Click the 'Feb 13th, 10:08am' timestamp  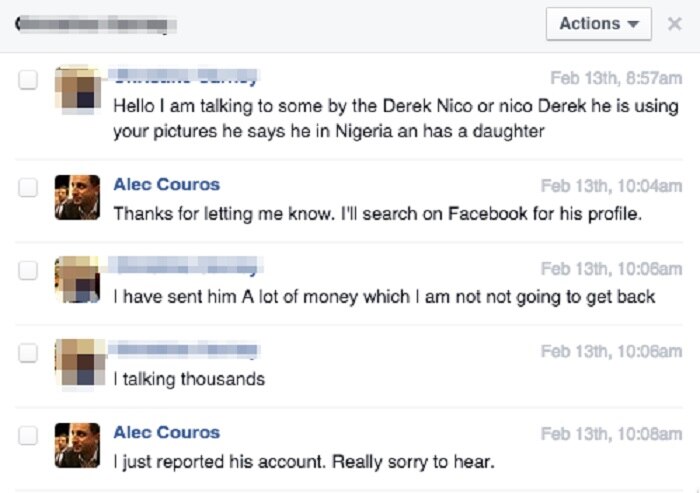(611, 434)
